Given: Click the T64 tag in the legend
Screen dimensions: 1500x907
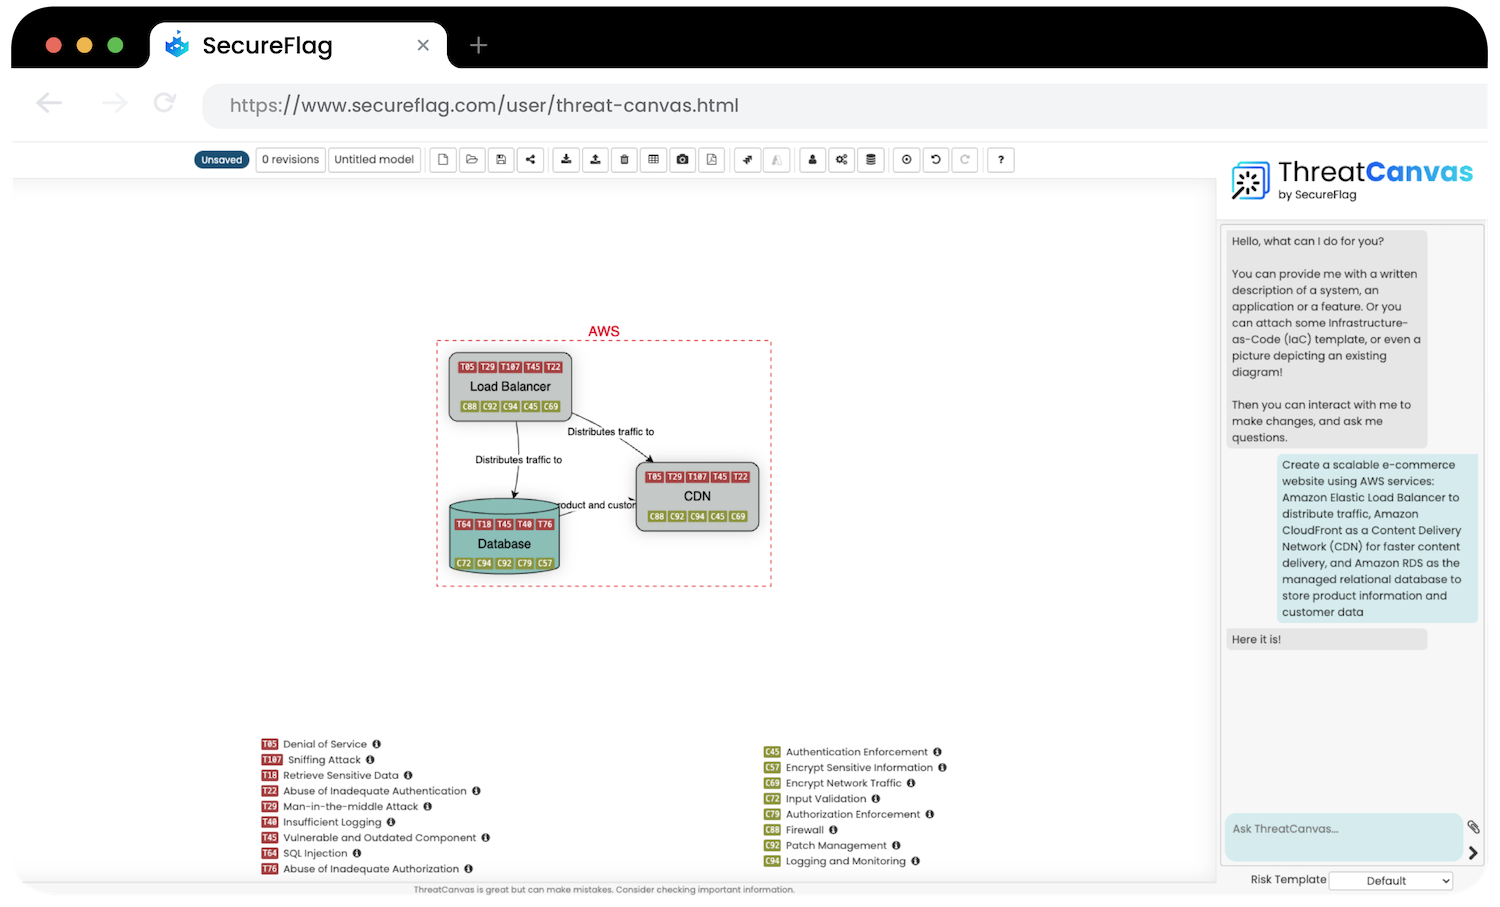Looking at the screenshot, I should pos(270,853).
